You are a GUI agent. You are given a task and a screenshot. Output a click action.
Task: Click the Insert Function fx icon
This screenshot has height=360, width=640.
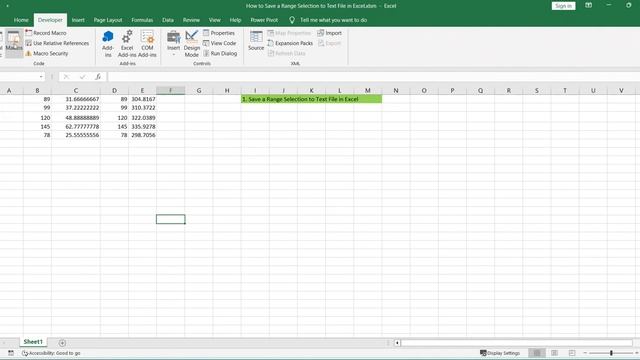point(98,77)
